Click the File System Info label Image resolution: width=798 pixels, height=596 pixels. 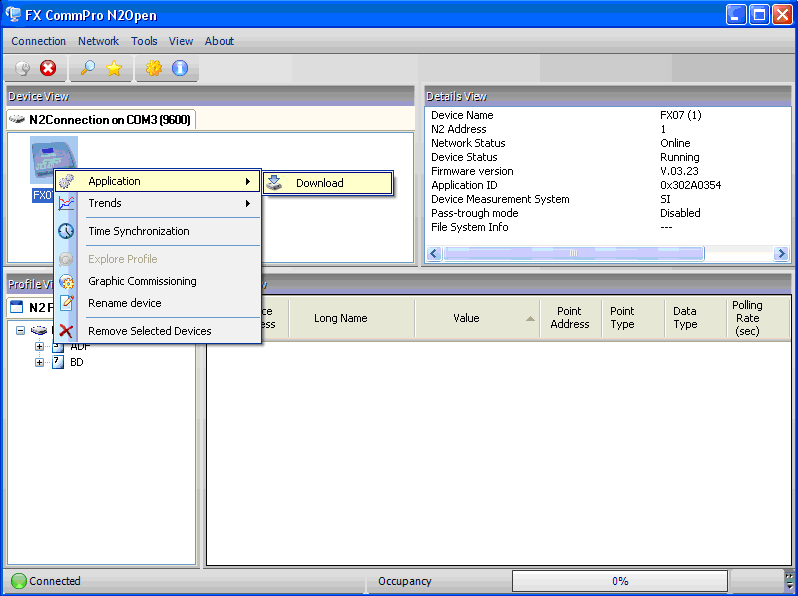point(469,227)
